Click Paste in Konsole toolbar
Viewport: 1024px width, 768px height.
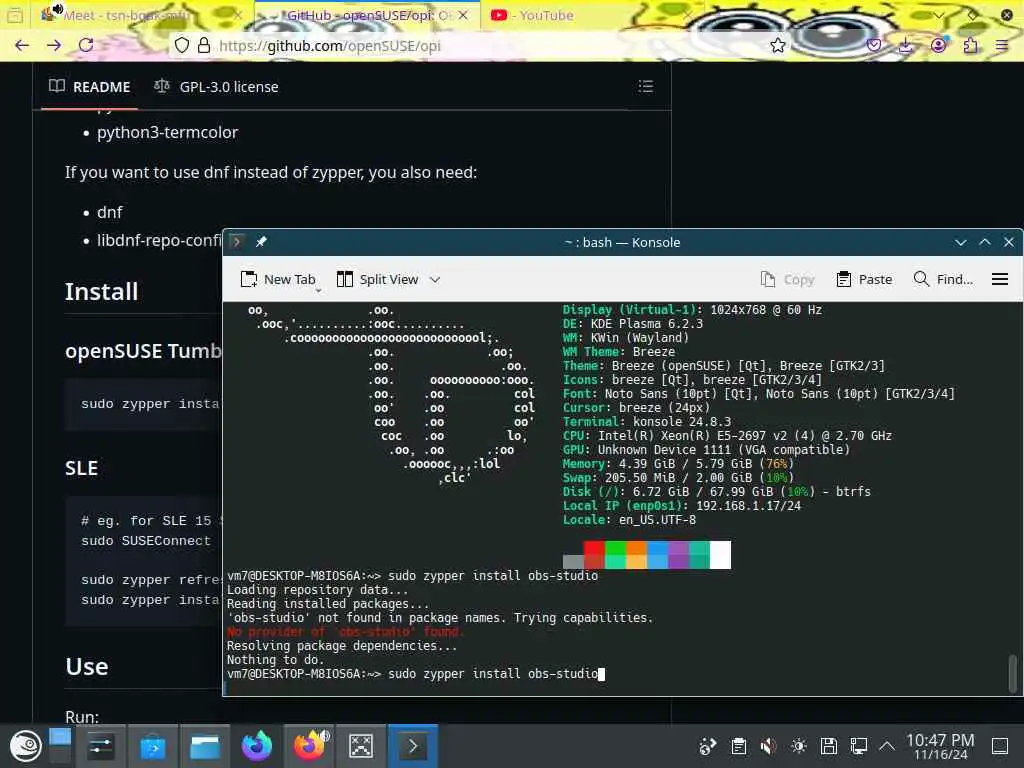coord(864,279)
